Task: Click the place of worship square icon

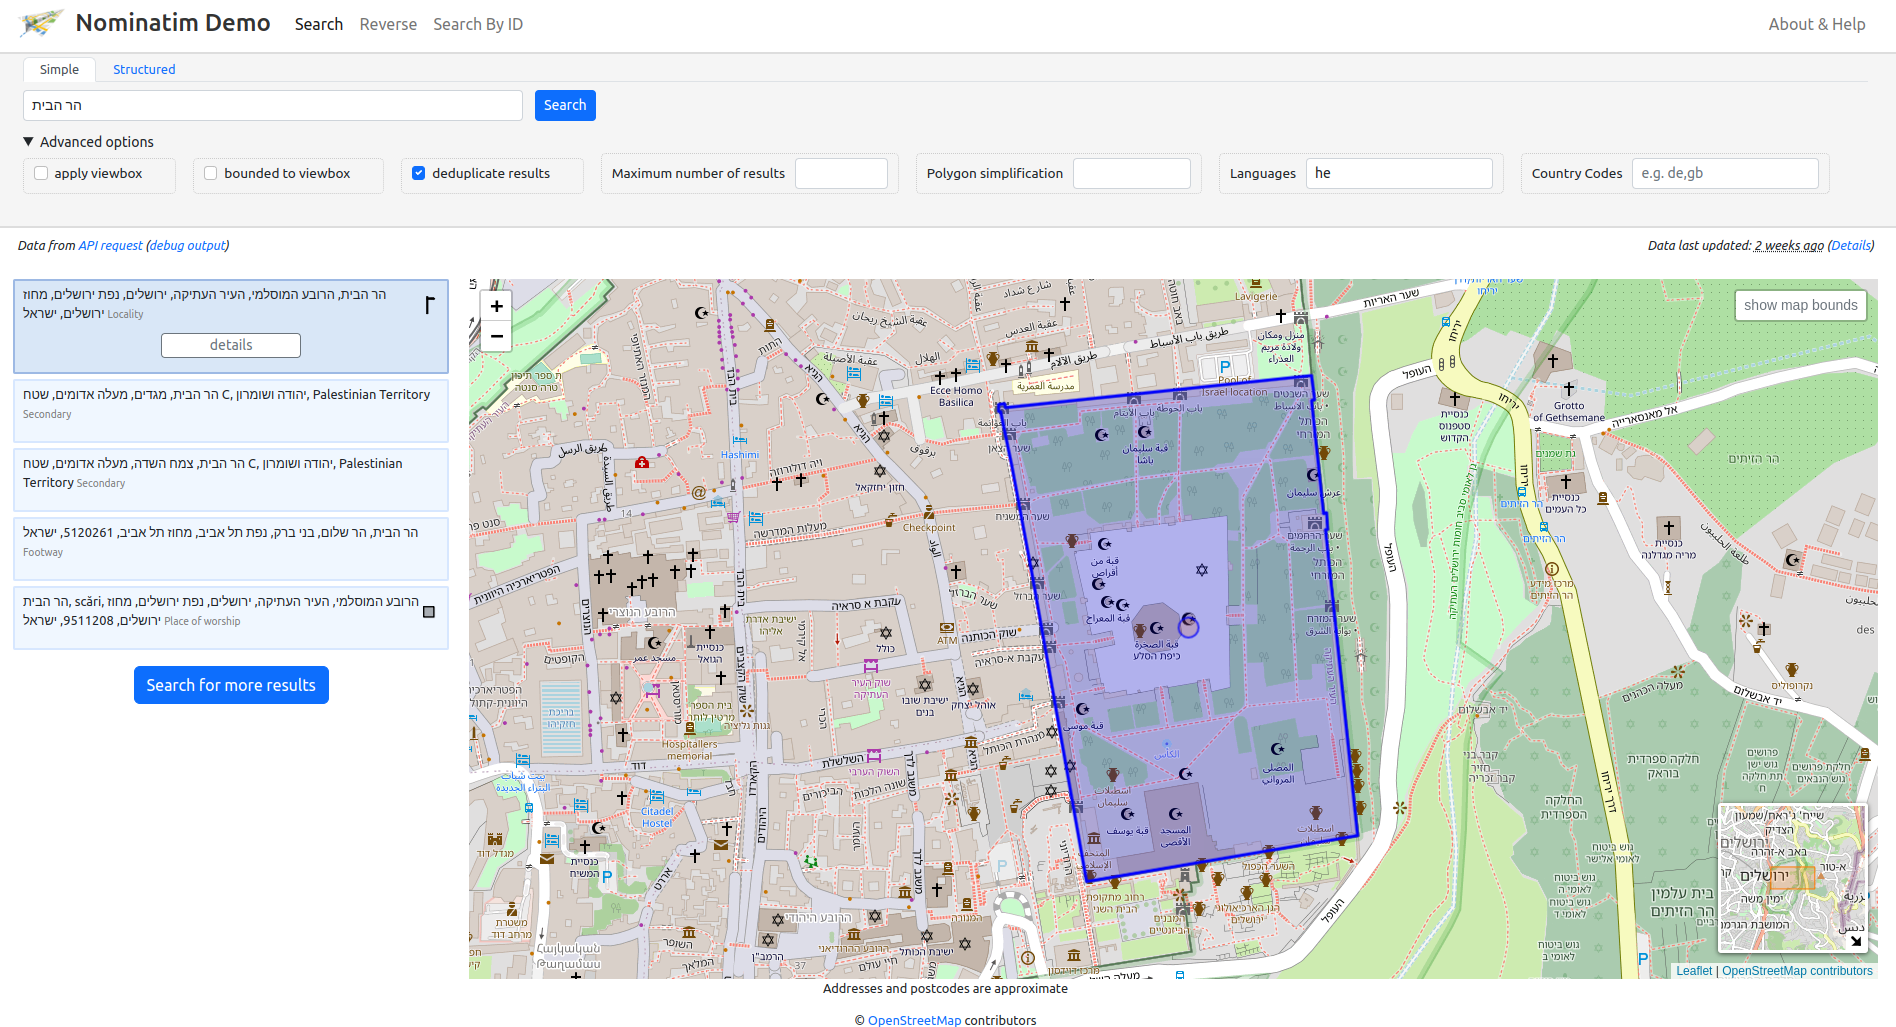Action: [429, 612]
